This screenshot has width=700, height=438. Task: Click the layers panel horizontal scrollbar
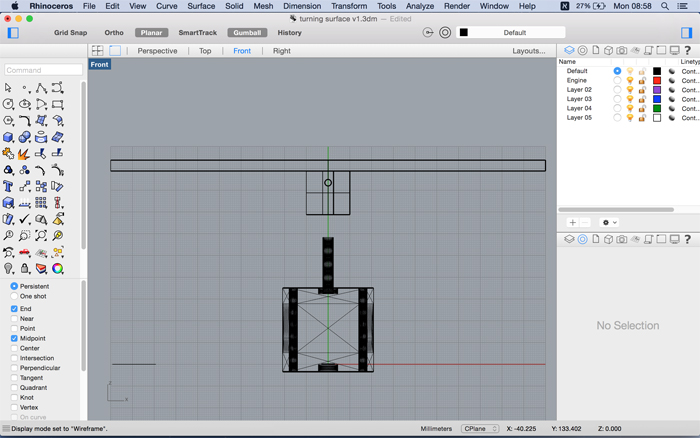(616, 209)
